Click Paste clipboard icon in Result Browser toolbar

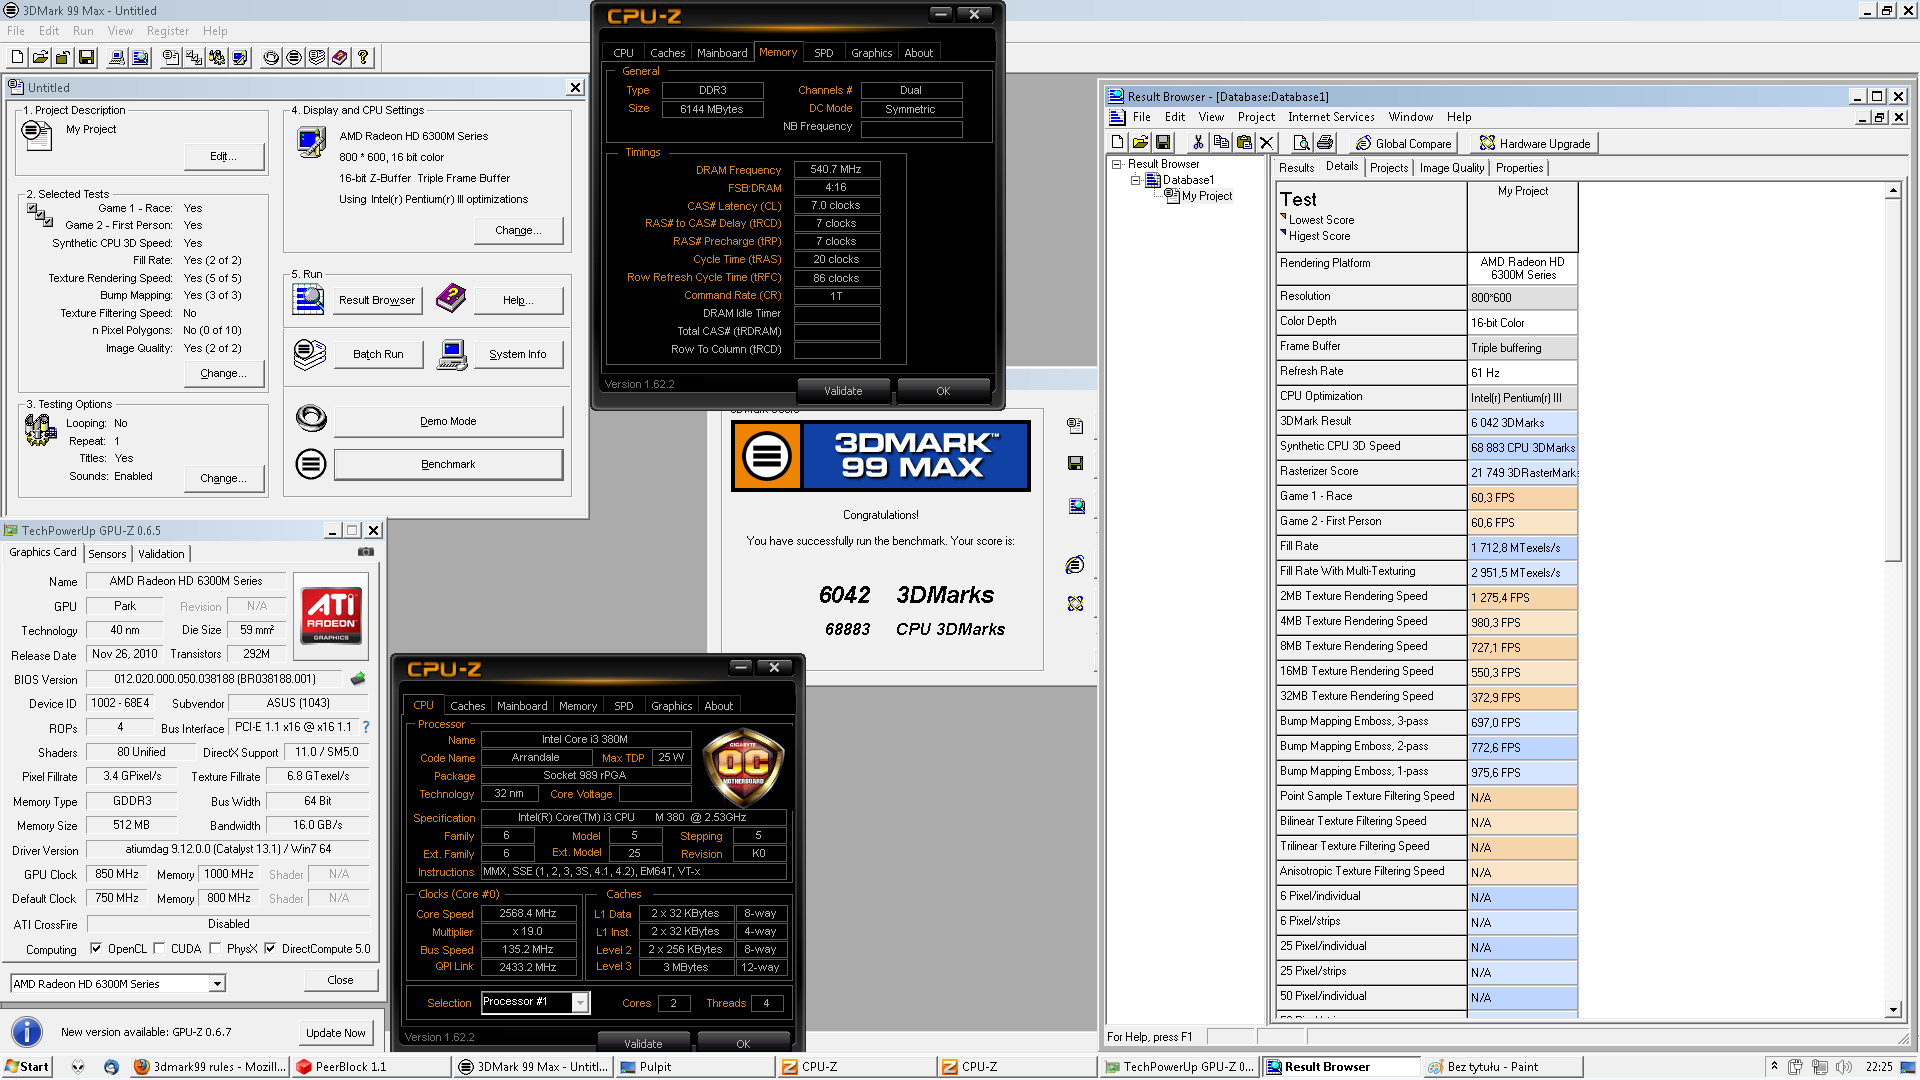click(1244, 143)
